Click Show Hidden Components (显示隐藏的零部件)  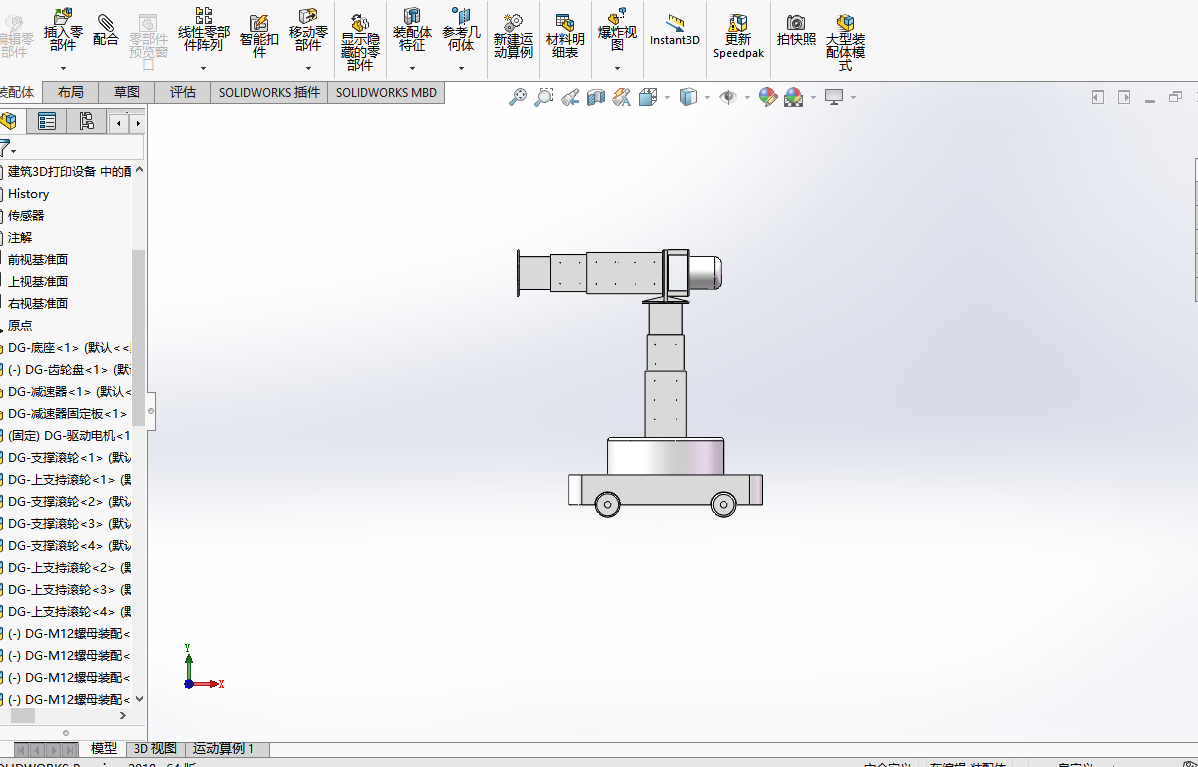360,42
